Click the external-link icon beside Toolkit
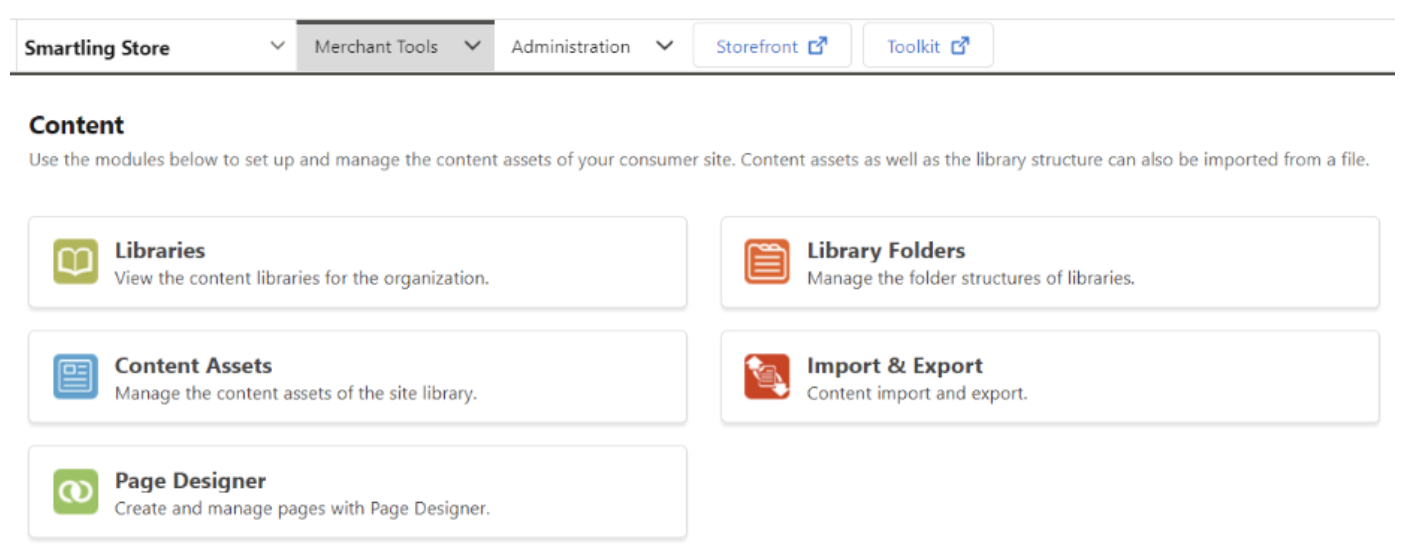This screenshot has width=1404, height=560. [x=960, y=46]
